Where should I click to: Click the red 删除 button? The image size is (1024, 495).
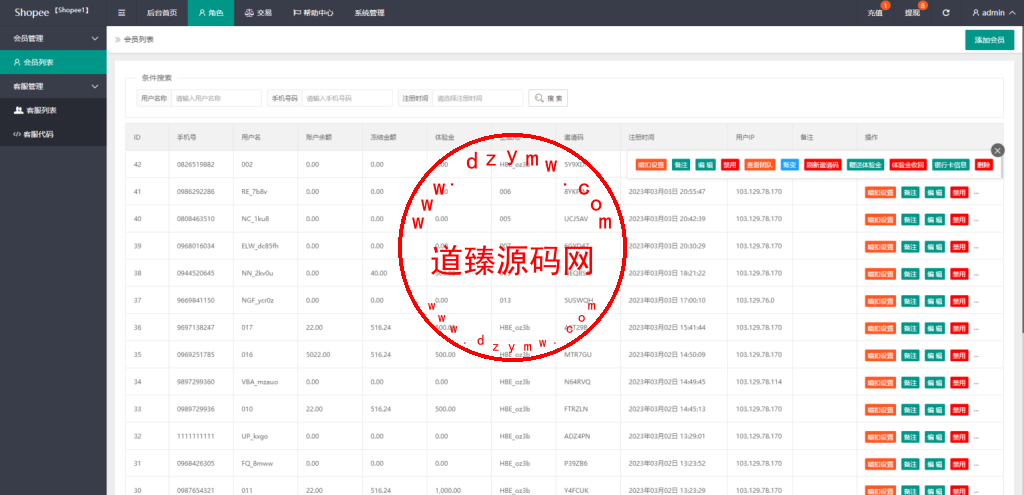[984, 165]
